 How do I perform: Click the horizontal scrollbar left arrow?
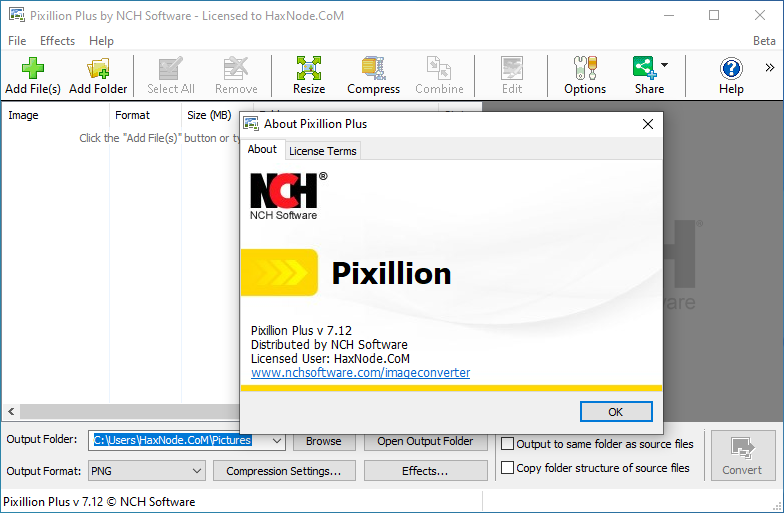tap(11, 412)
